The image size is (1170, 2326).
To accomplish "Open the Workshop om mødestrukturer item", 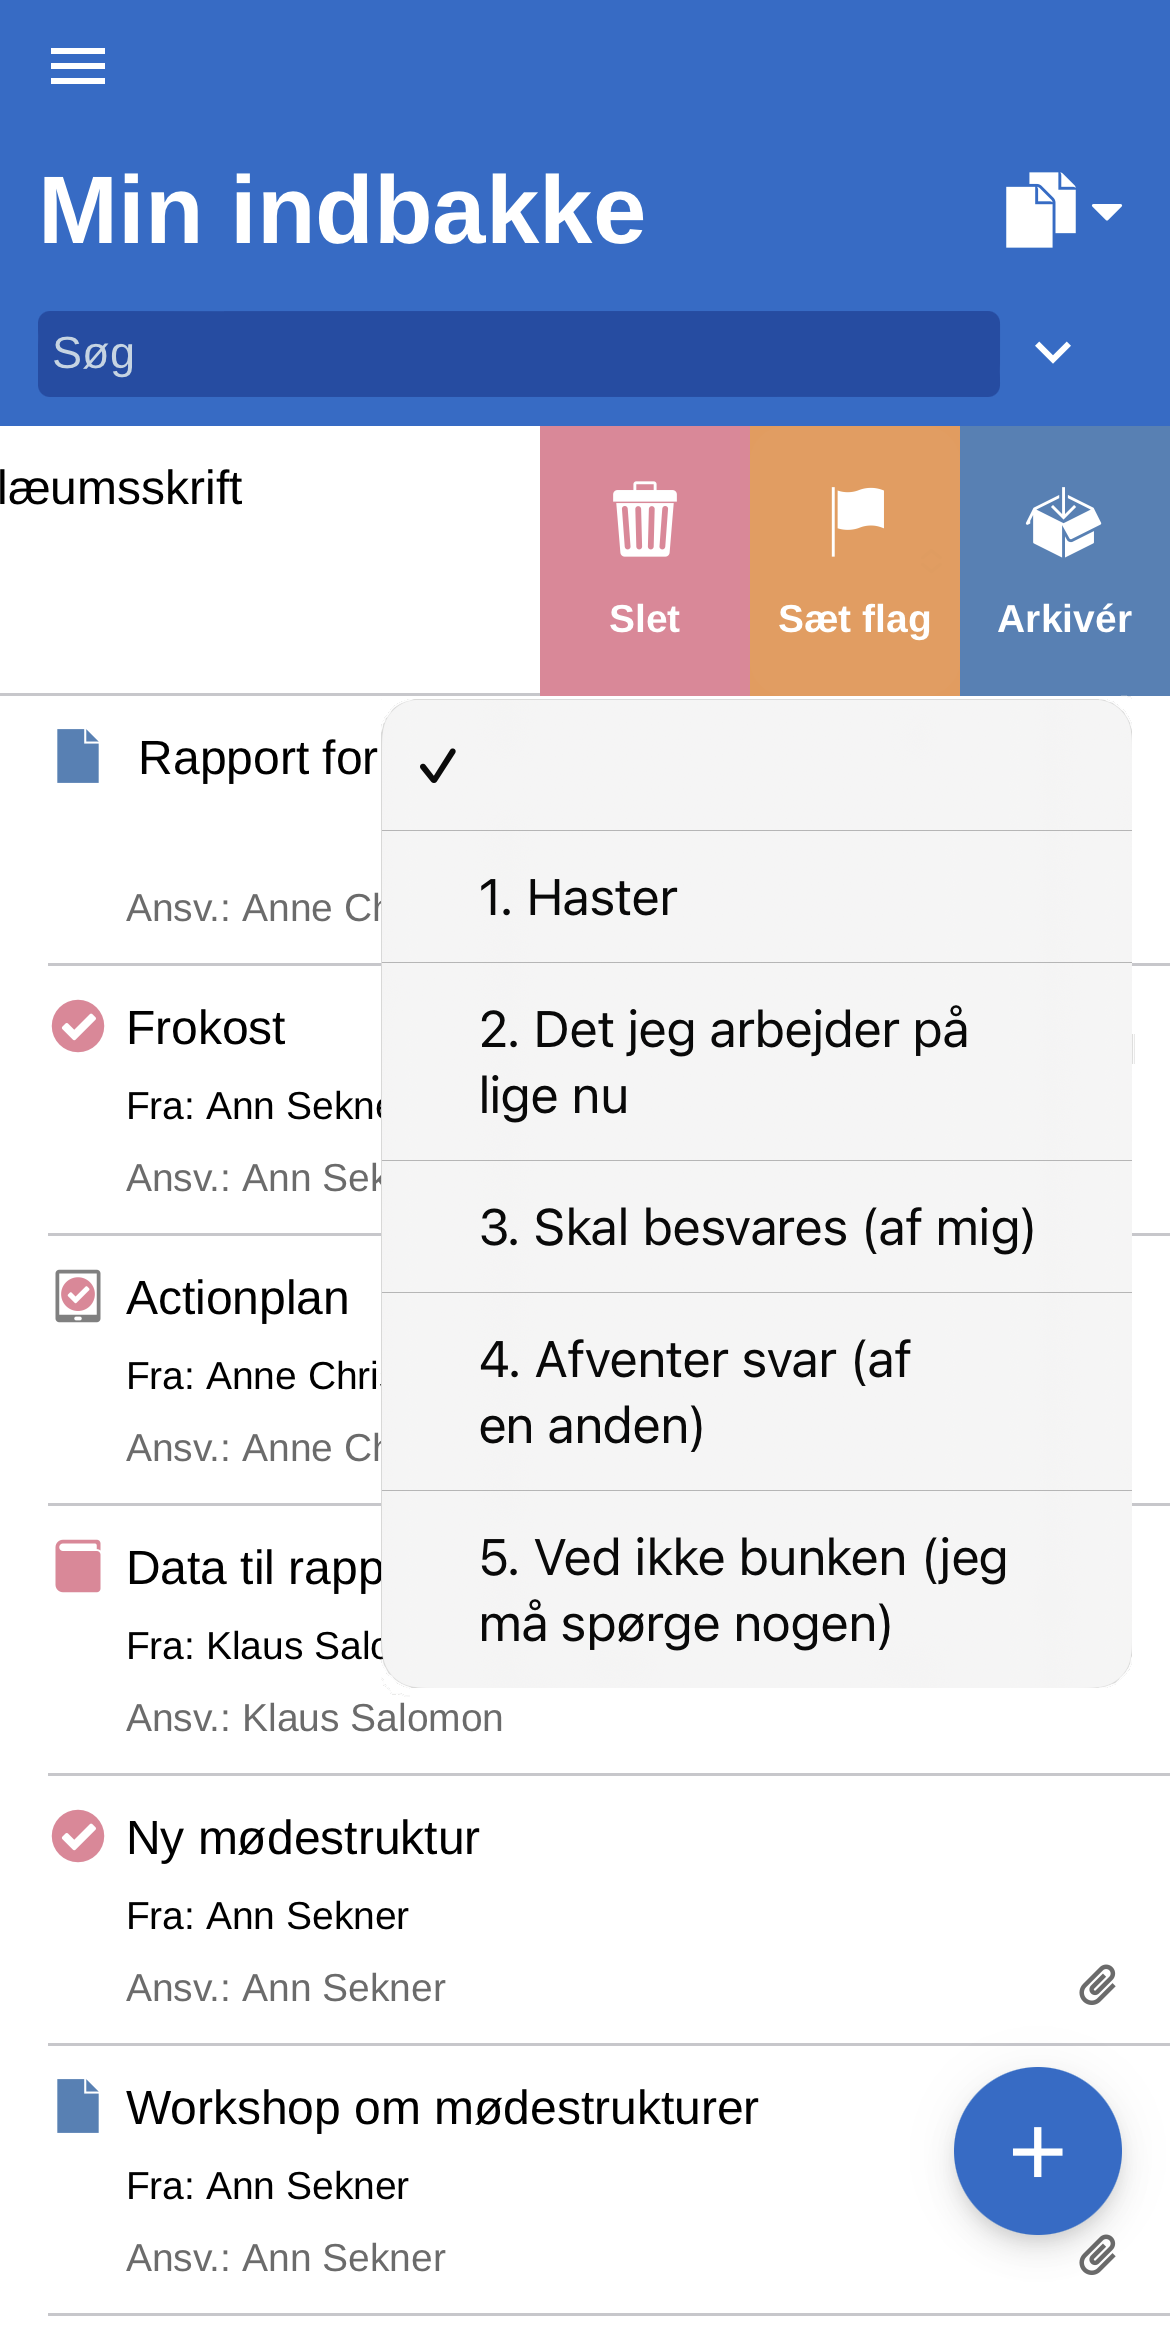I will [x=442, y=2108].
